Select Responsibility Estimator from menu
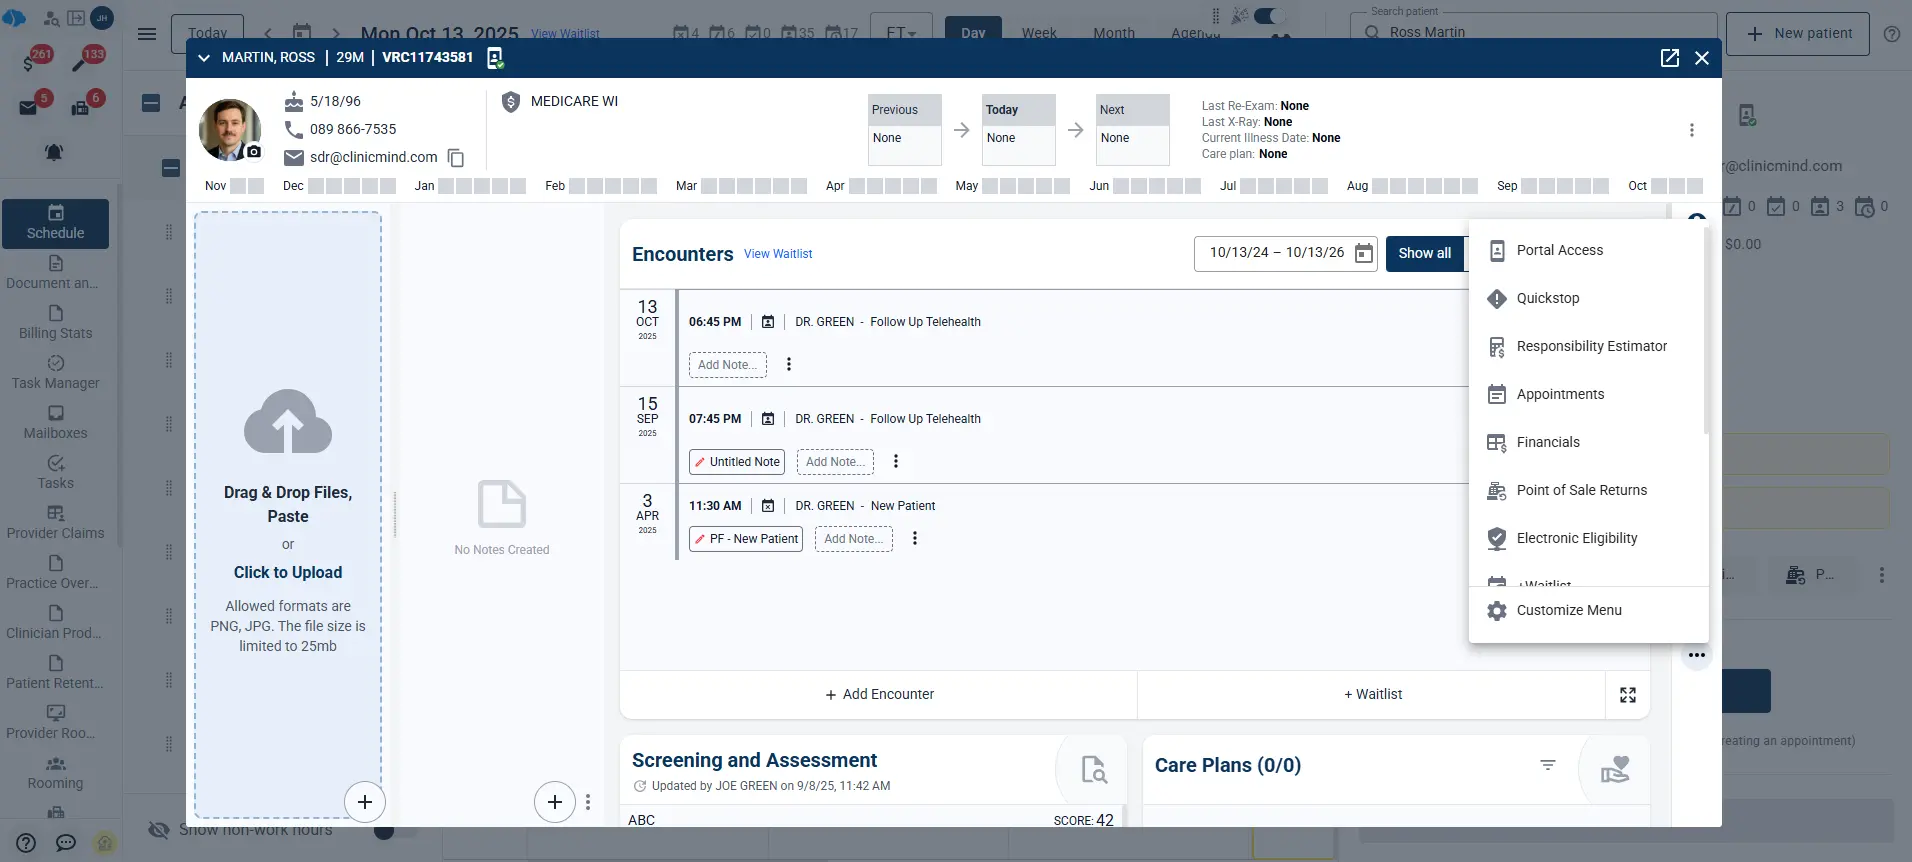 1590,346
